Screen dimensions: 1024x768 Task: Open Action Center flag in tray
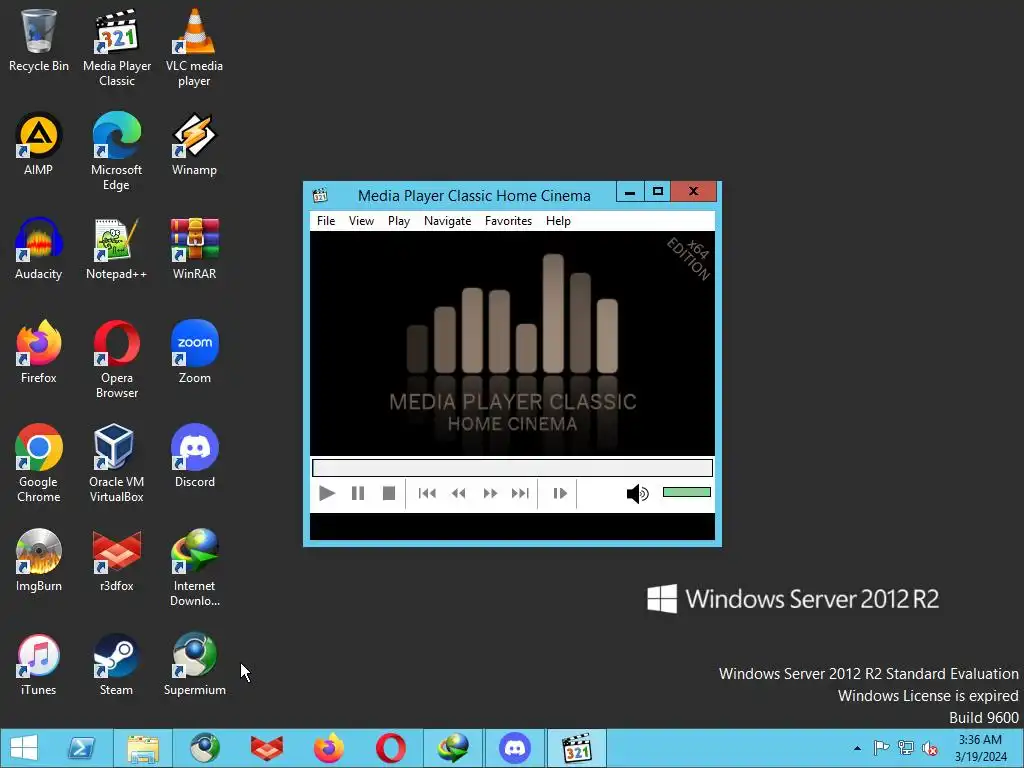pos(881,748)
